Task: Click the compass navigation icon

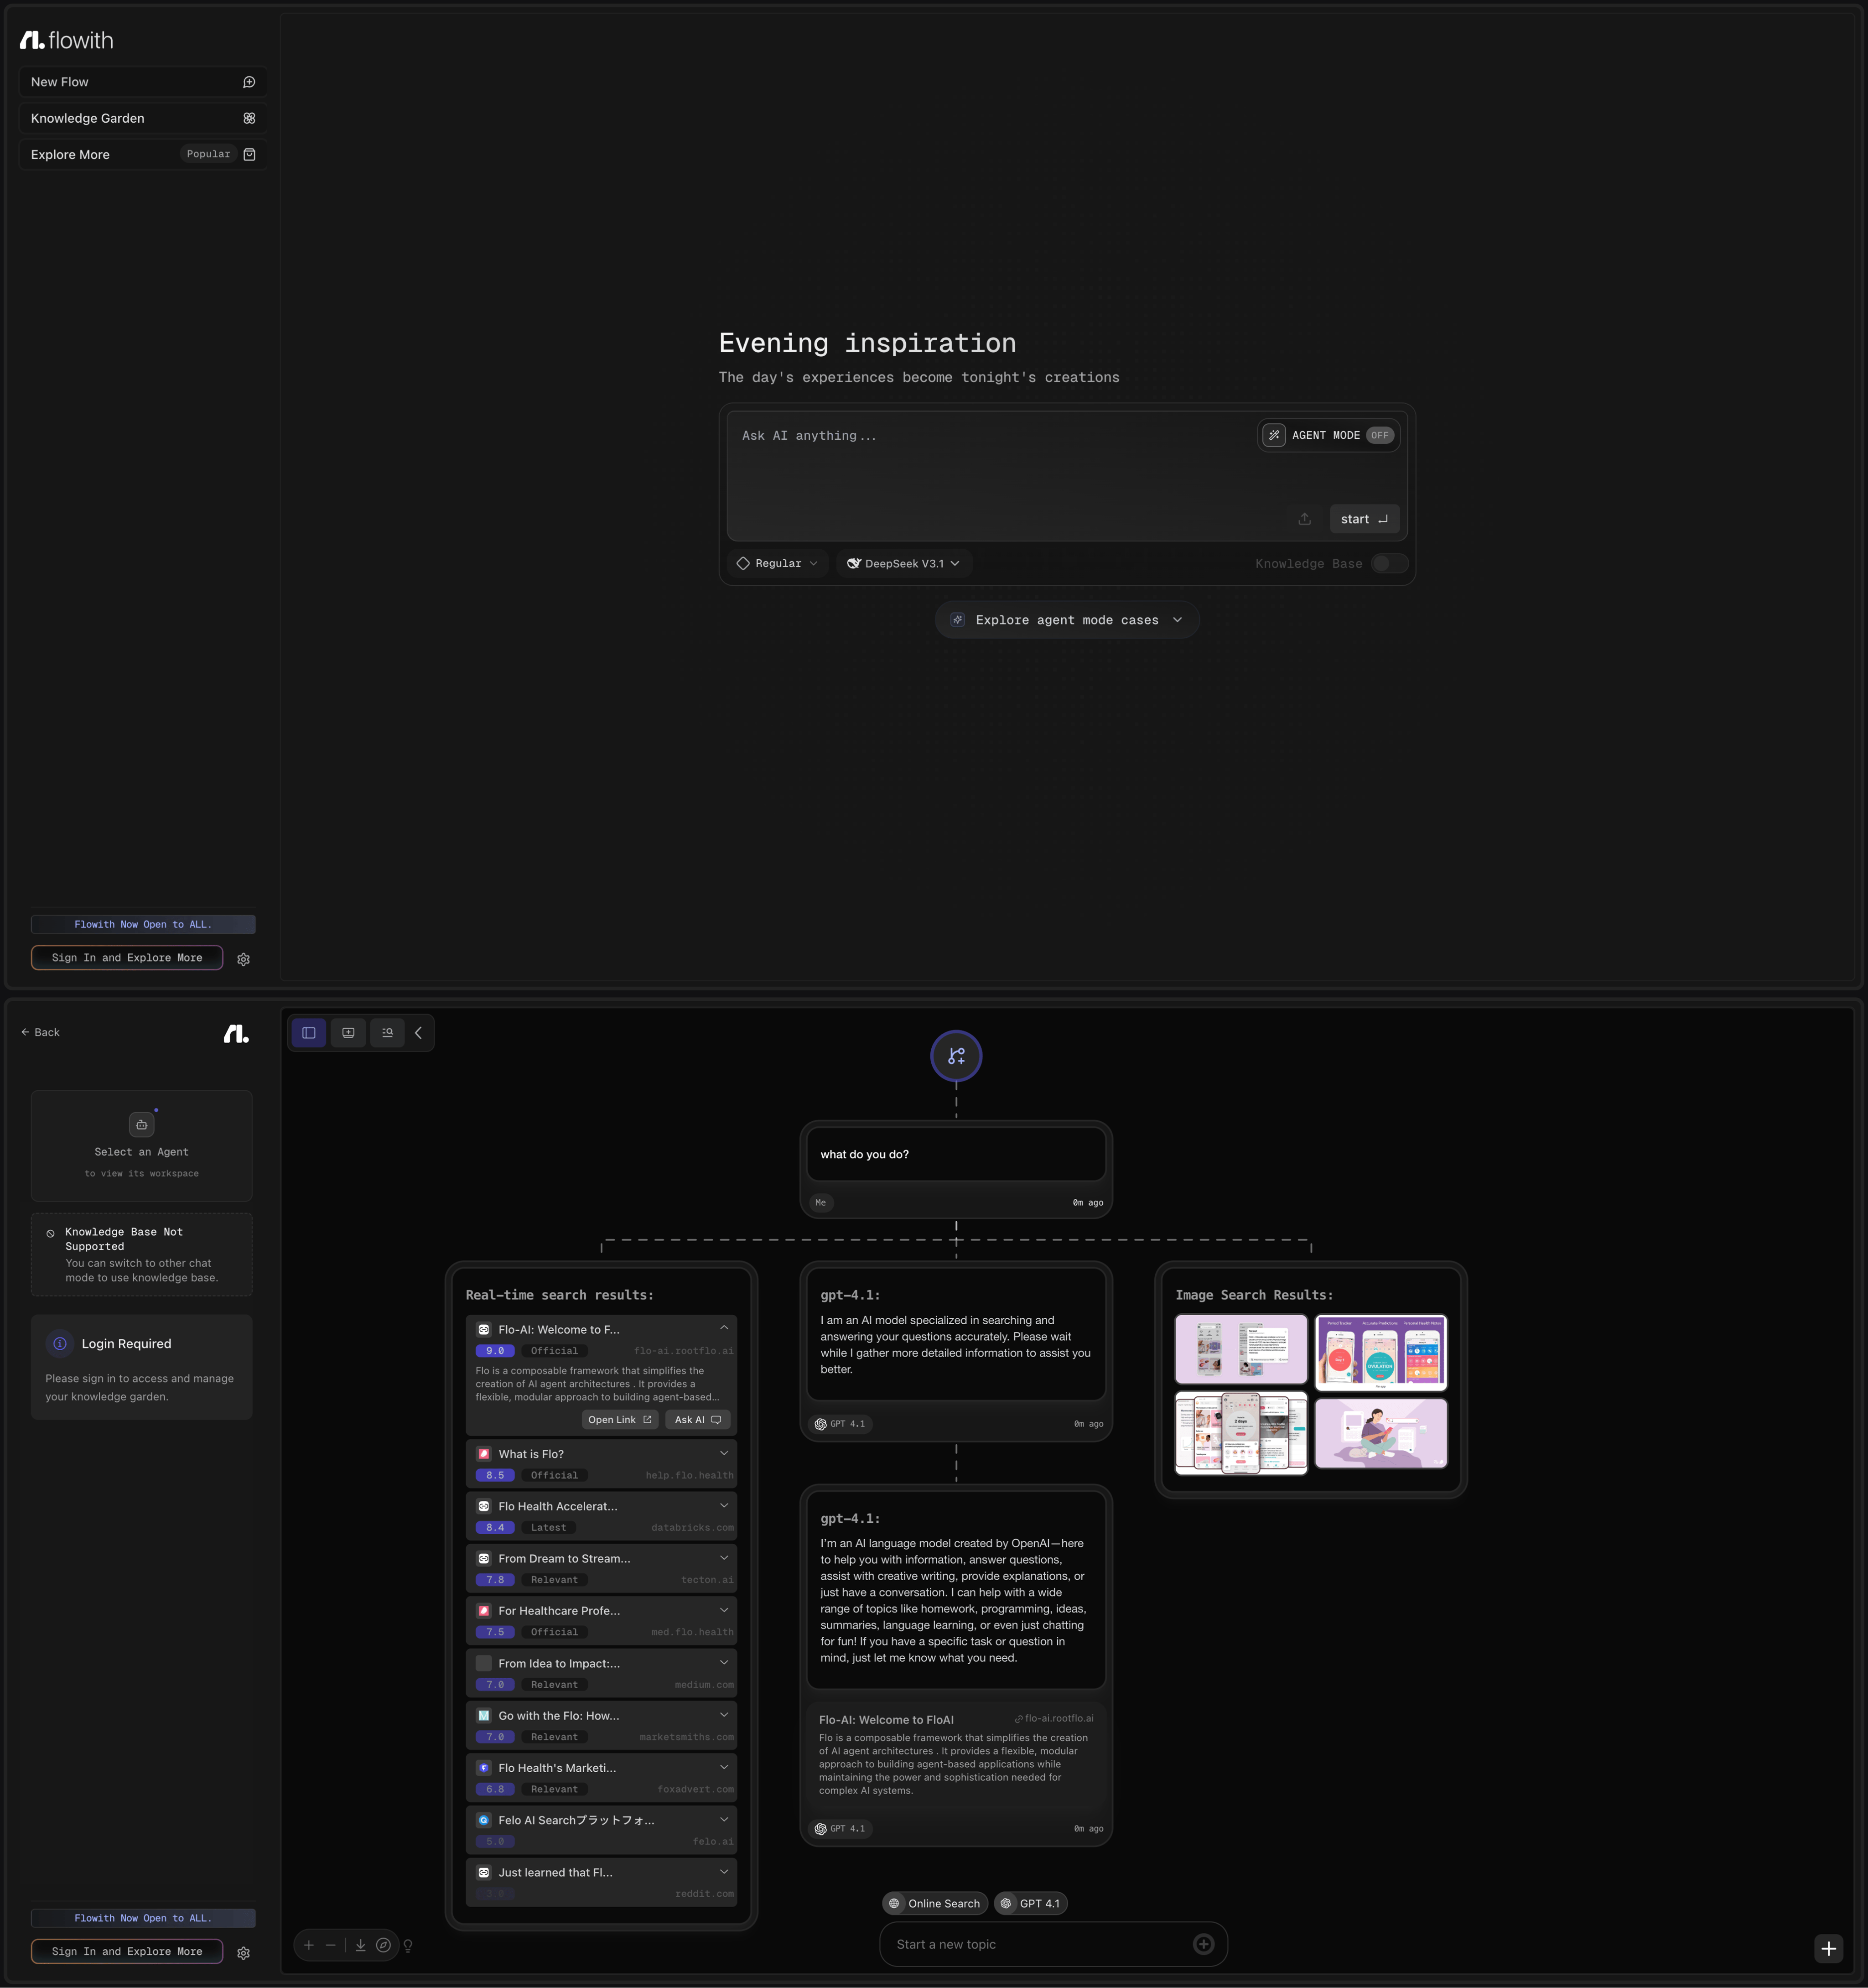Action: point(383,1945)
